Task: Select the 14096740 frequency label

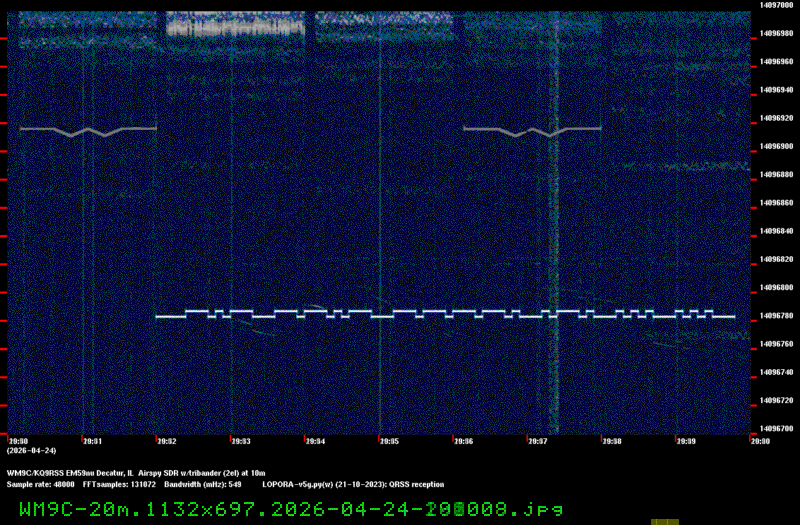Action: point(777,372)
